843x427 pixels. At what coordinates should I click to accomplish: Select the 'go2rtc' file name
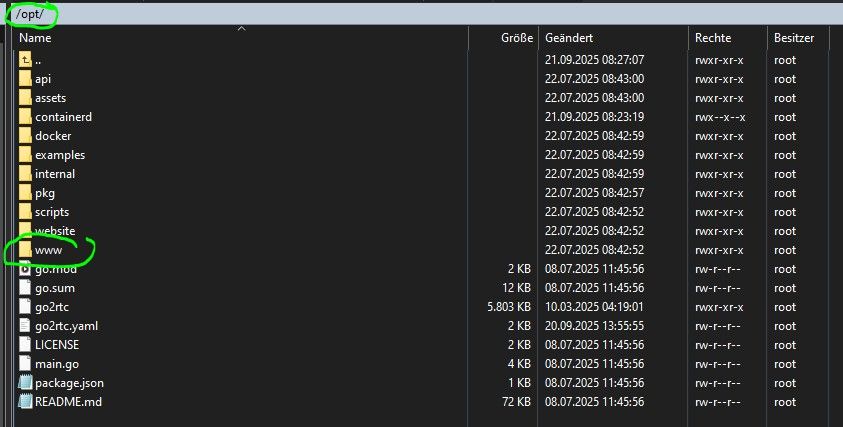tap(52, 307)
